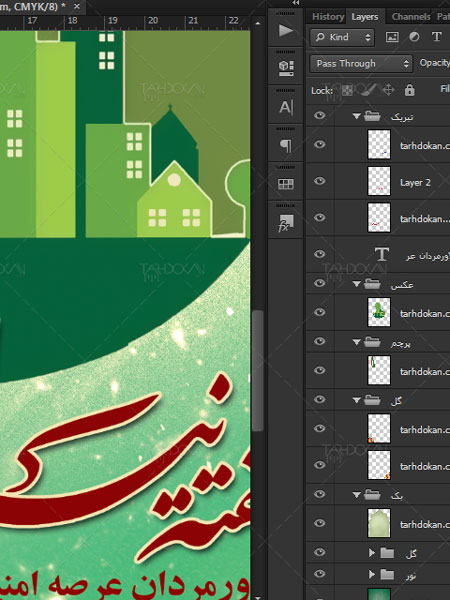This screenshot has width=450, height=600.
Task: Switch to the Layers tab
Action: [365, 16]
